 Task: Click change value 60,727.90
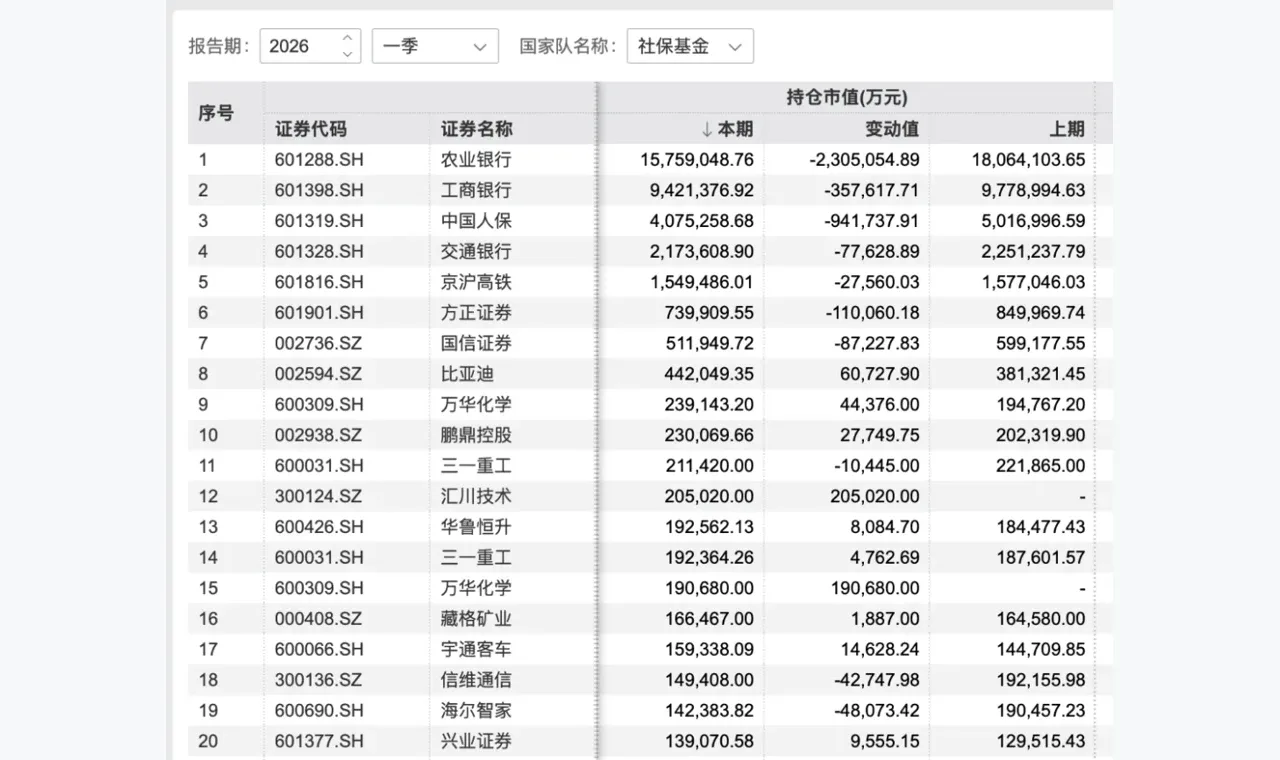[879, 374]
